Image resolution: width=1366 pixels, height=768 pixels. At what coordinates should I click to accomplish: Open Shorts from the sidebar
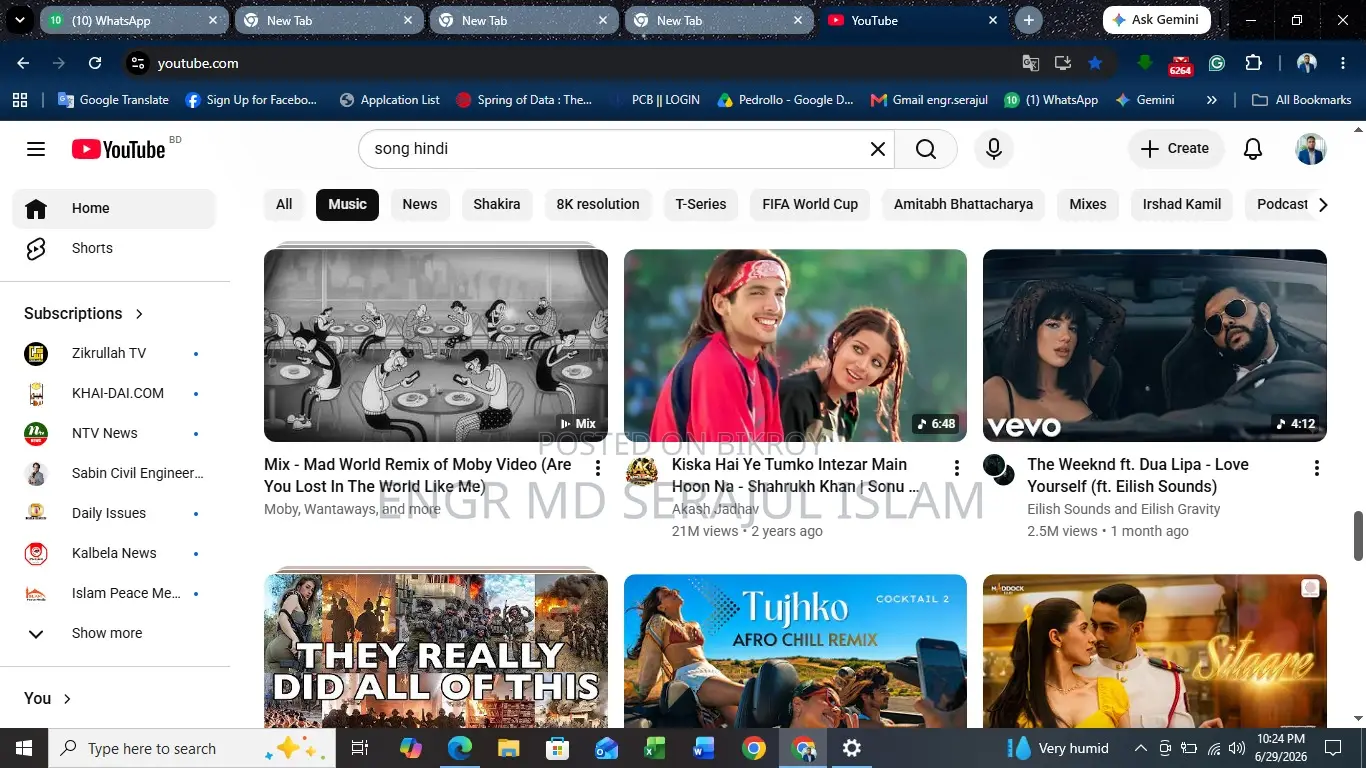(114, 248)
